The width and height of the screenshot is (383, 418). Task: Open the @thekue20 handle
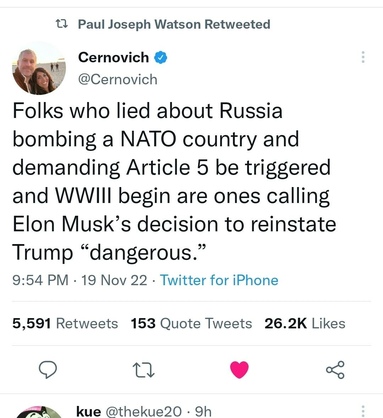click(x=144, y=411)
